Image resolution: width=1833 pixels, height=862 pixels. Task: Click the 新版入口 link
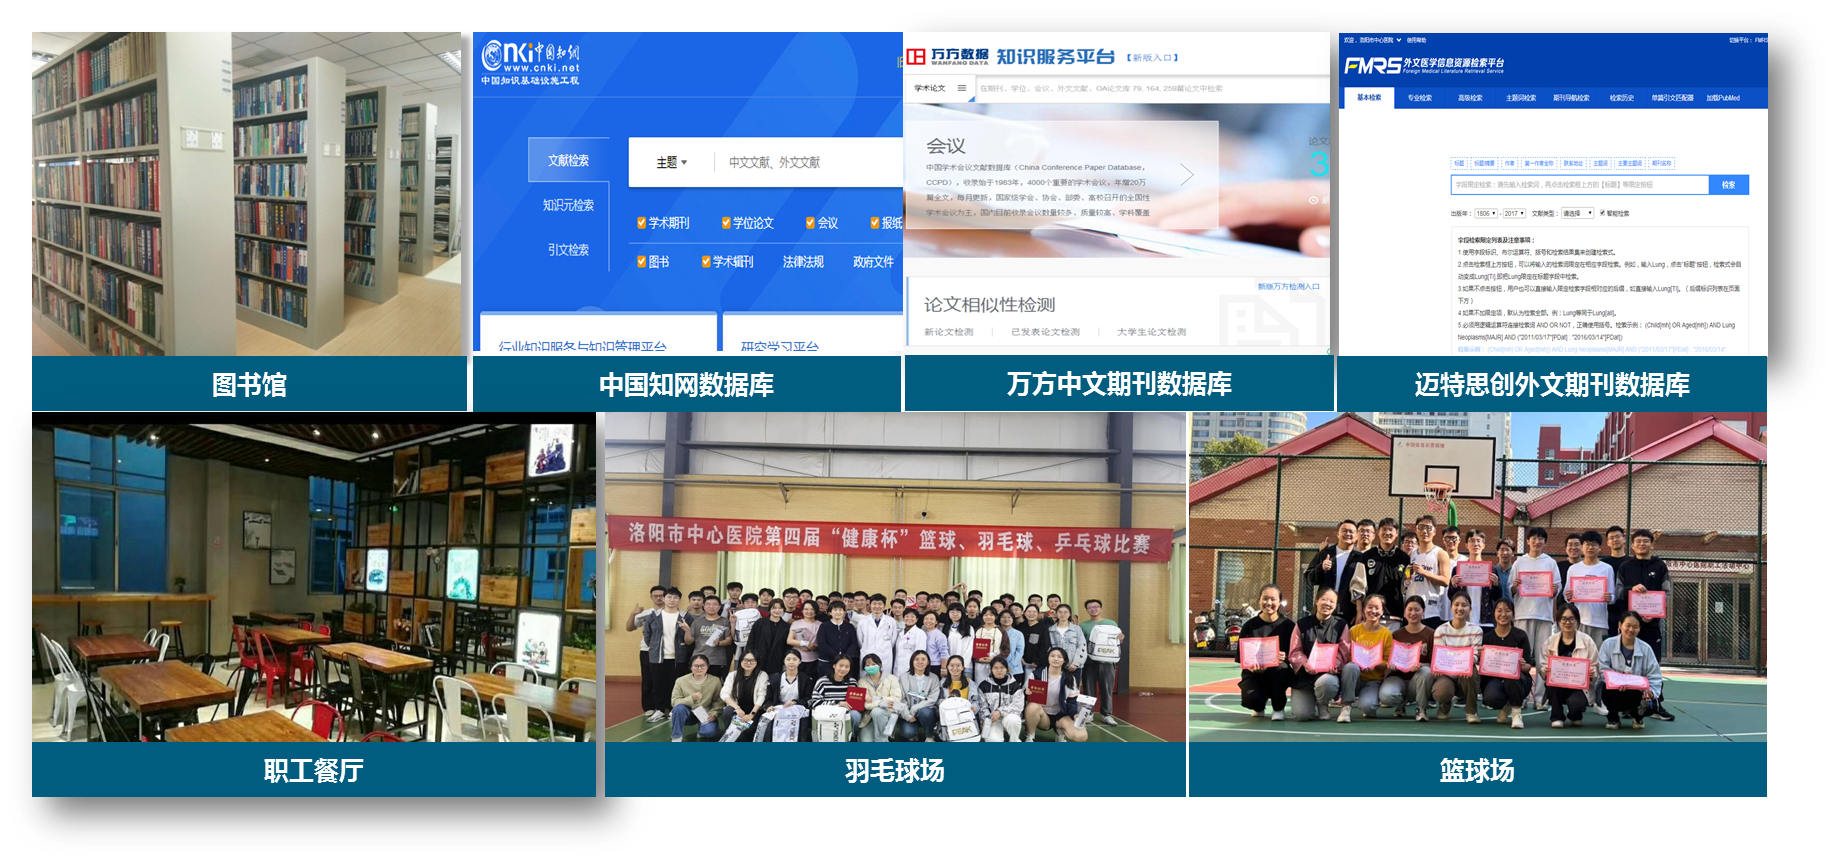[1153, 58]
